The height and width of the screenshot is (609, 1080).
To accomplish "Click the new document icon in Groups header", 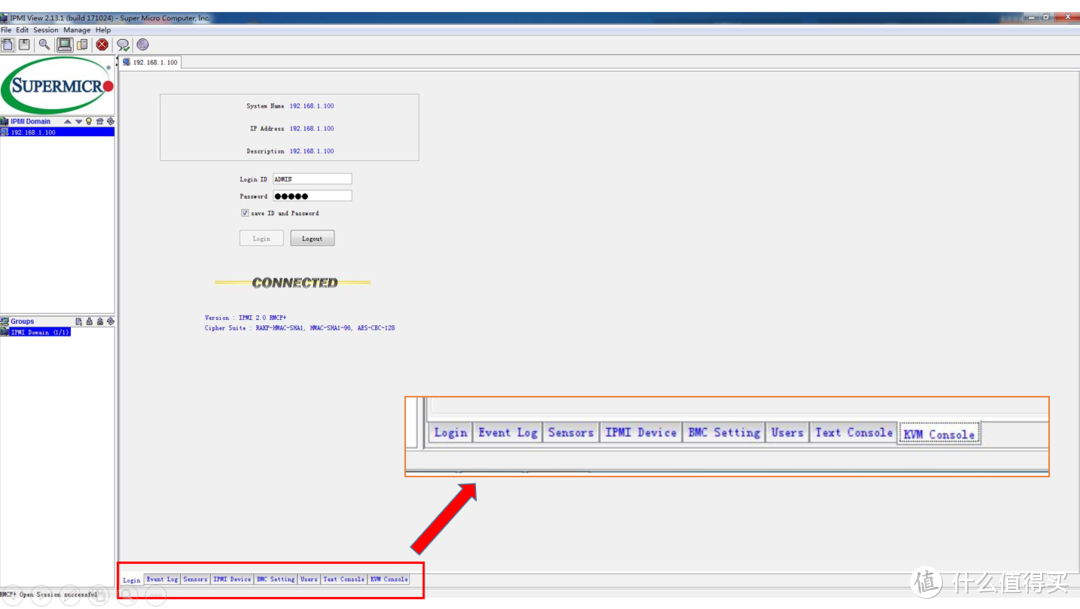I will pos(79,321).
